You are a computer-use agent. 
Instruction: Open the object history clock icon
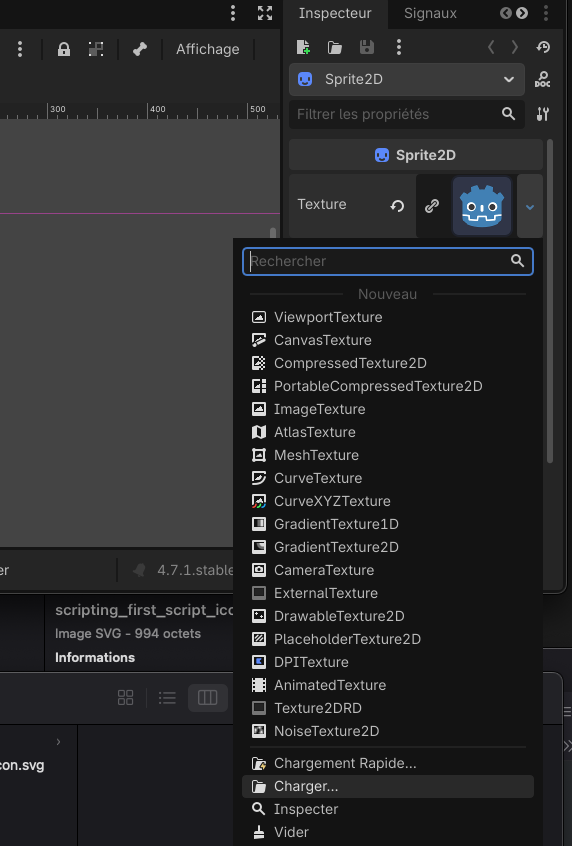(543, 47)
